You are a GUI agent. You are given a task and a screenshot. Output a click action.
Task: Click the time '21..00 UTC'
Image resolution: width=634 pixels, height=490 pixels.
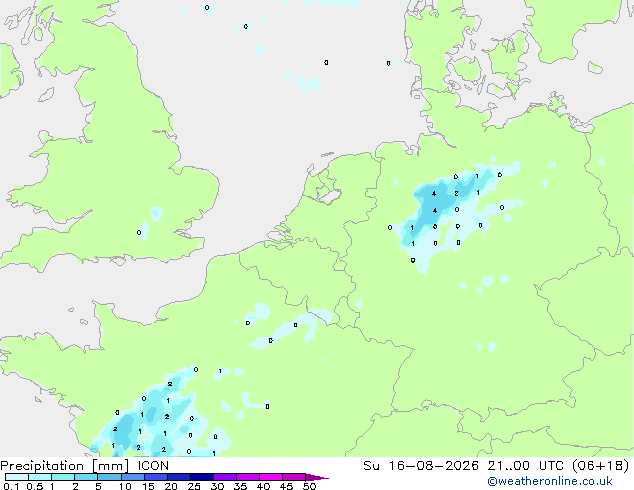pos(525,466)
